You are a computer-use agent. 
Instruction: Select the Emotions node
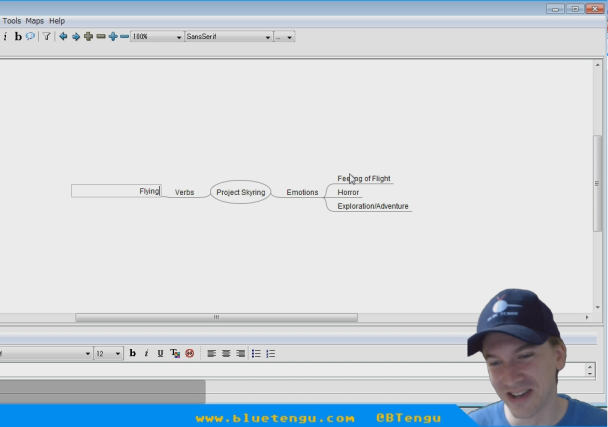(x=302, y=192)
